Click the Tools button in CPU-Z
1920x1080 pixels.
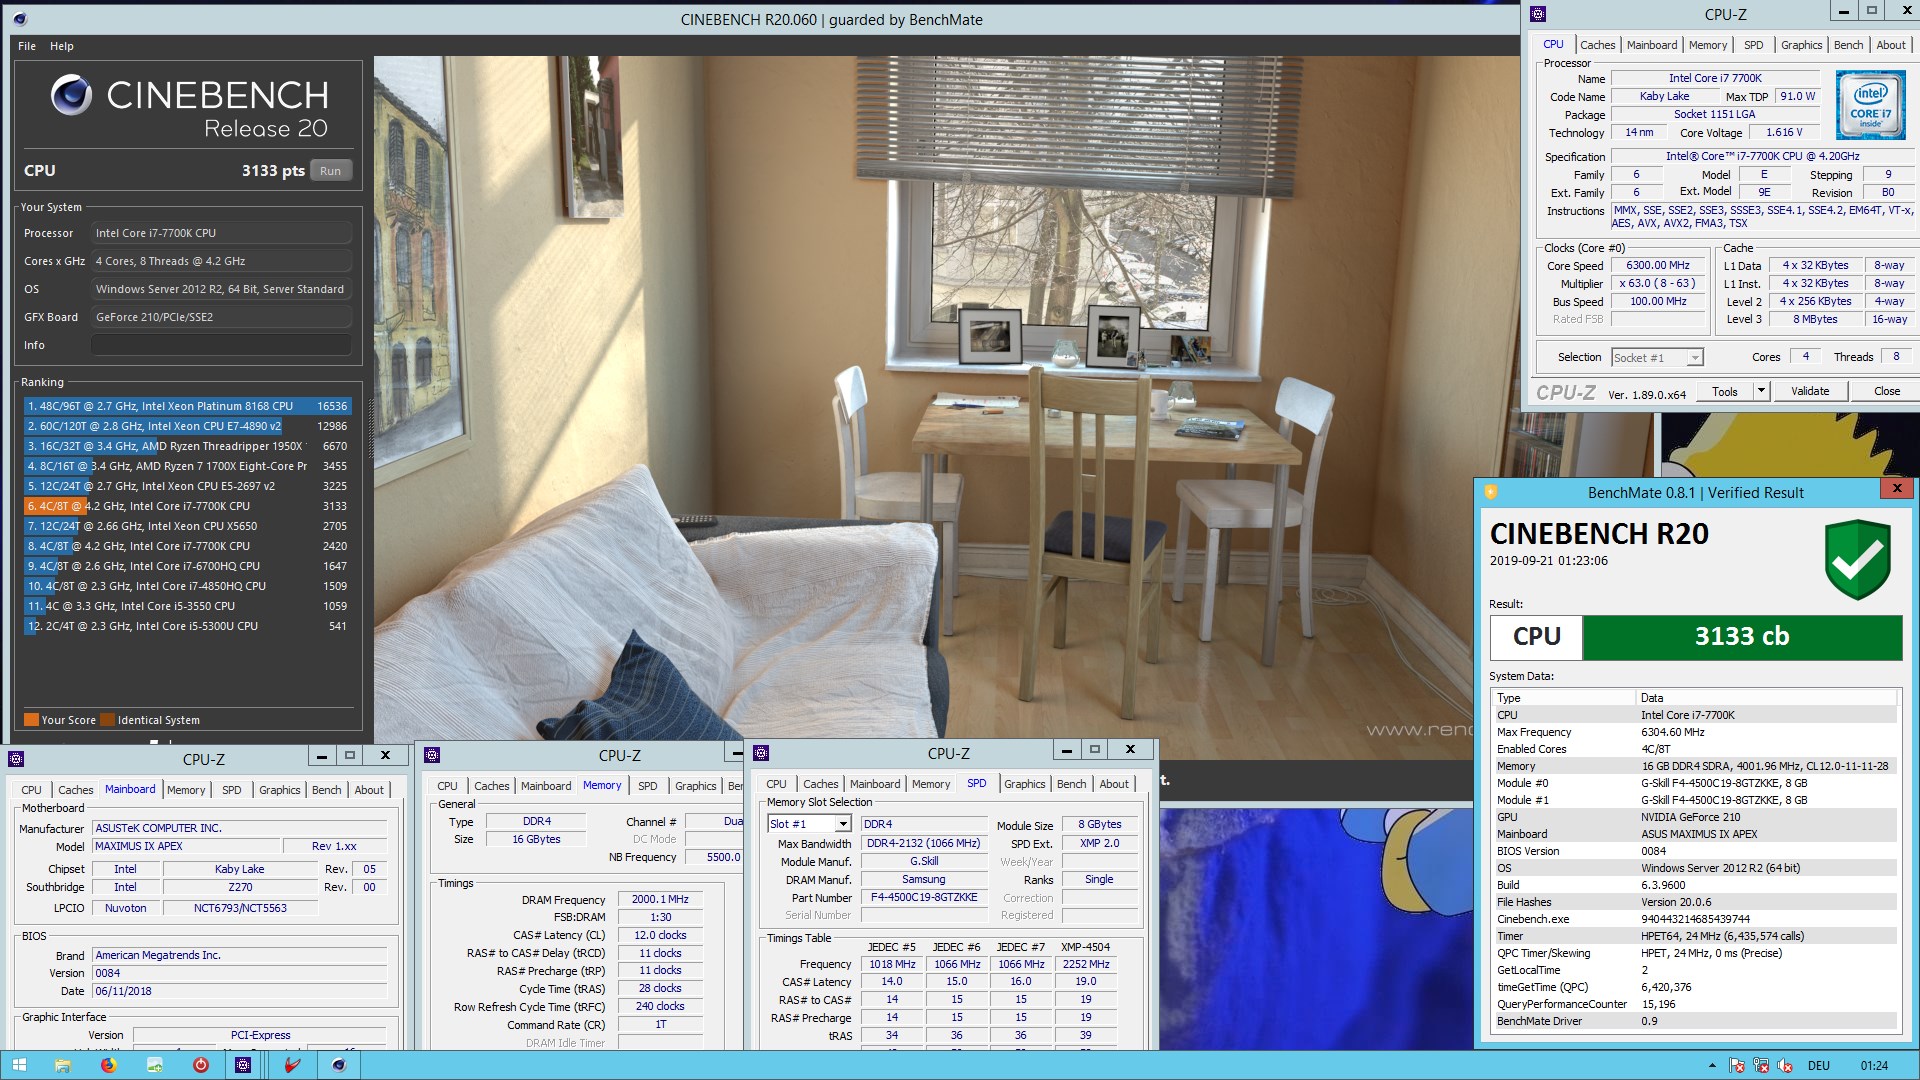coord(1725,391)
